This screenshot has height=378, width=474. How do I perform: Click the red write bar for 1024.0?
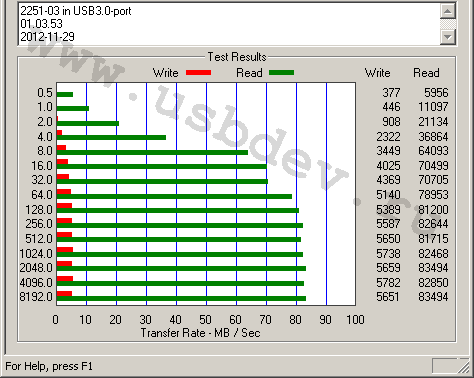point(65,250)
